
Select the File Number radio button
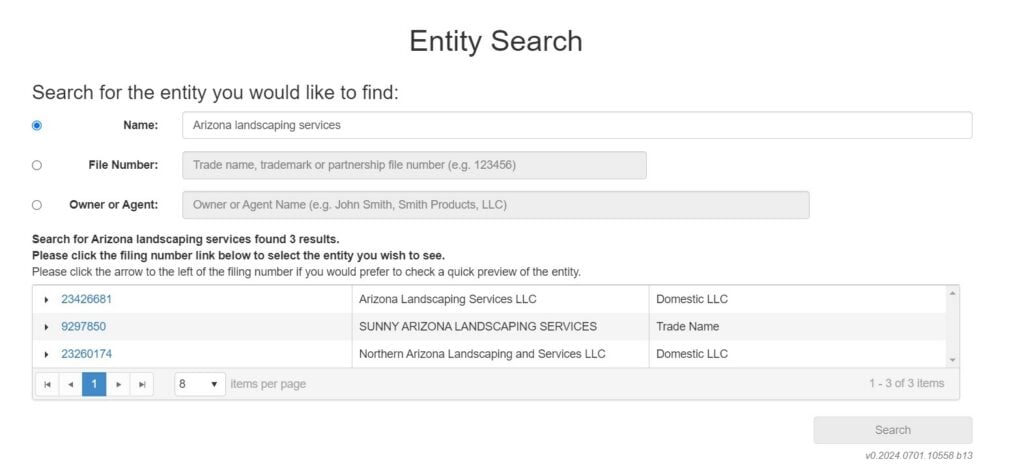coord(37,165)
